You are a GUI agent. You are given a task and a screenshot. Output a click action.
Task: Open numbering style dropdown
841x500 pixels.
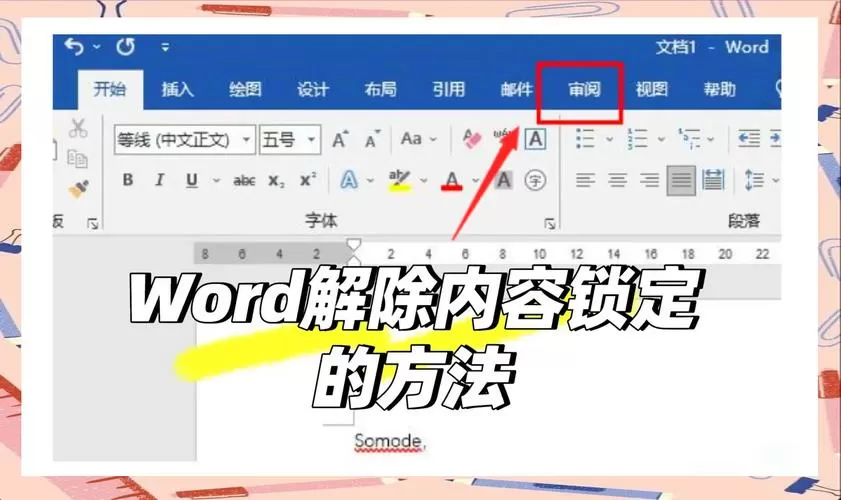pyautogui.click(x=661, y=139)
